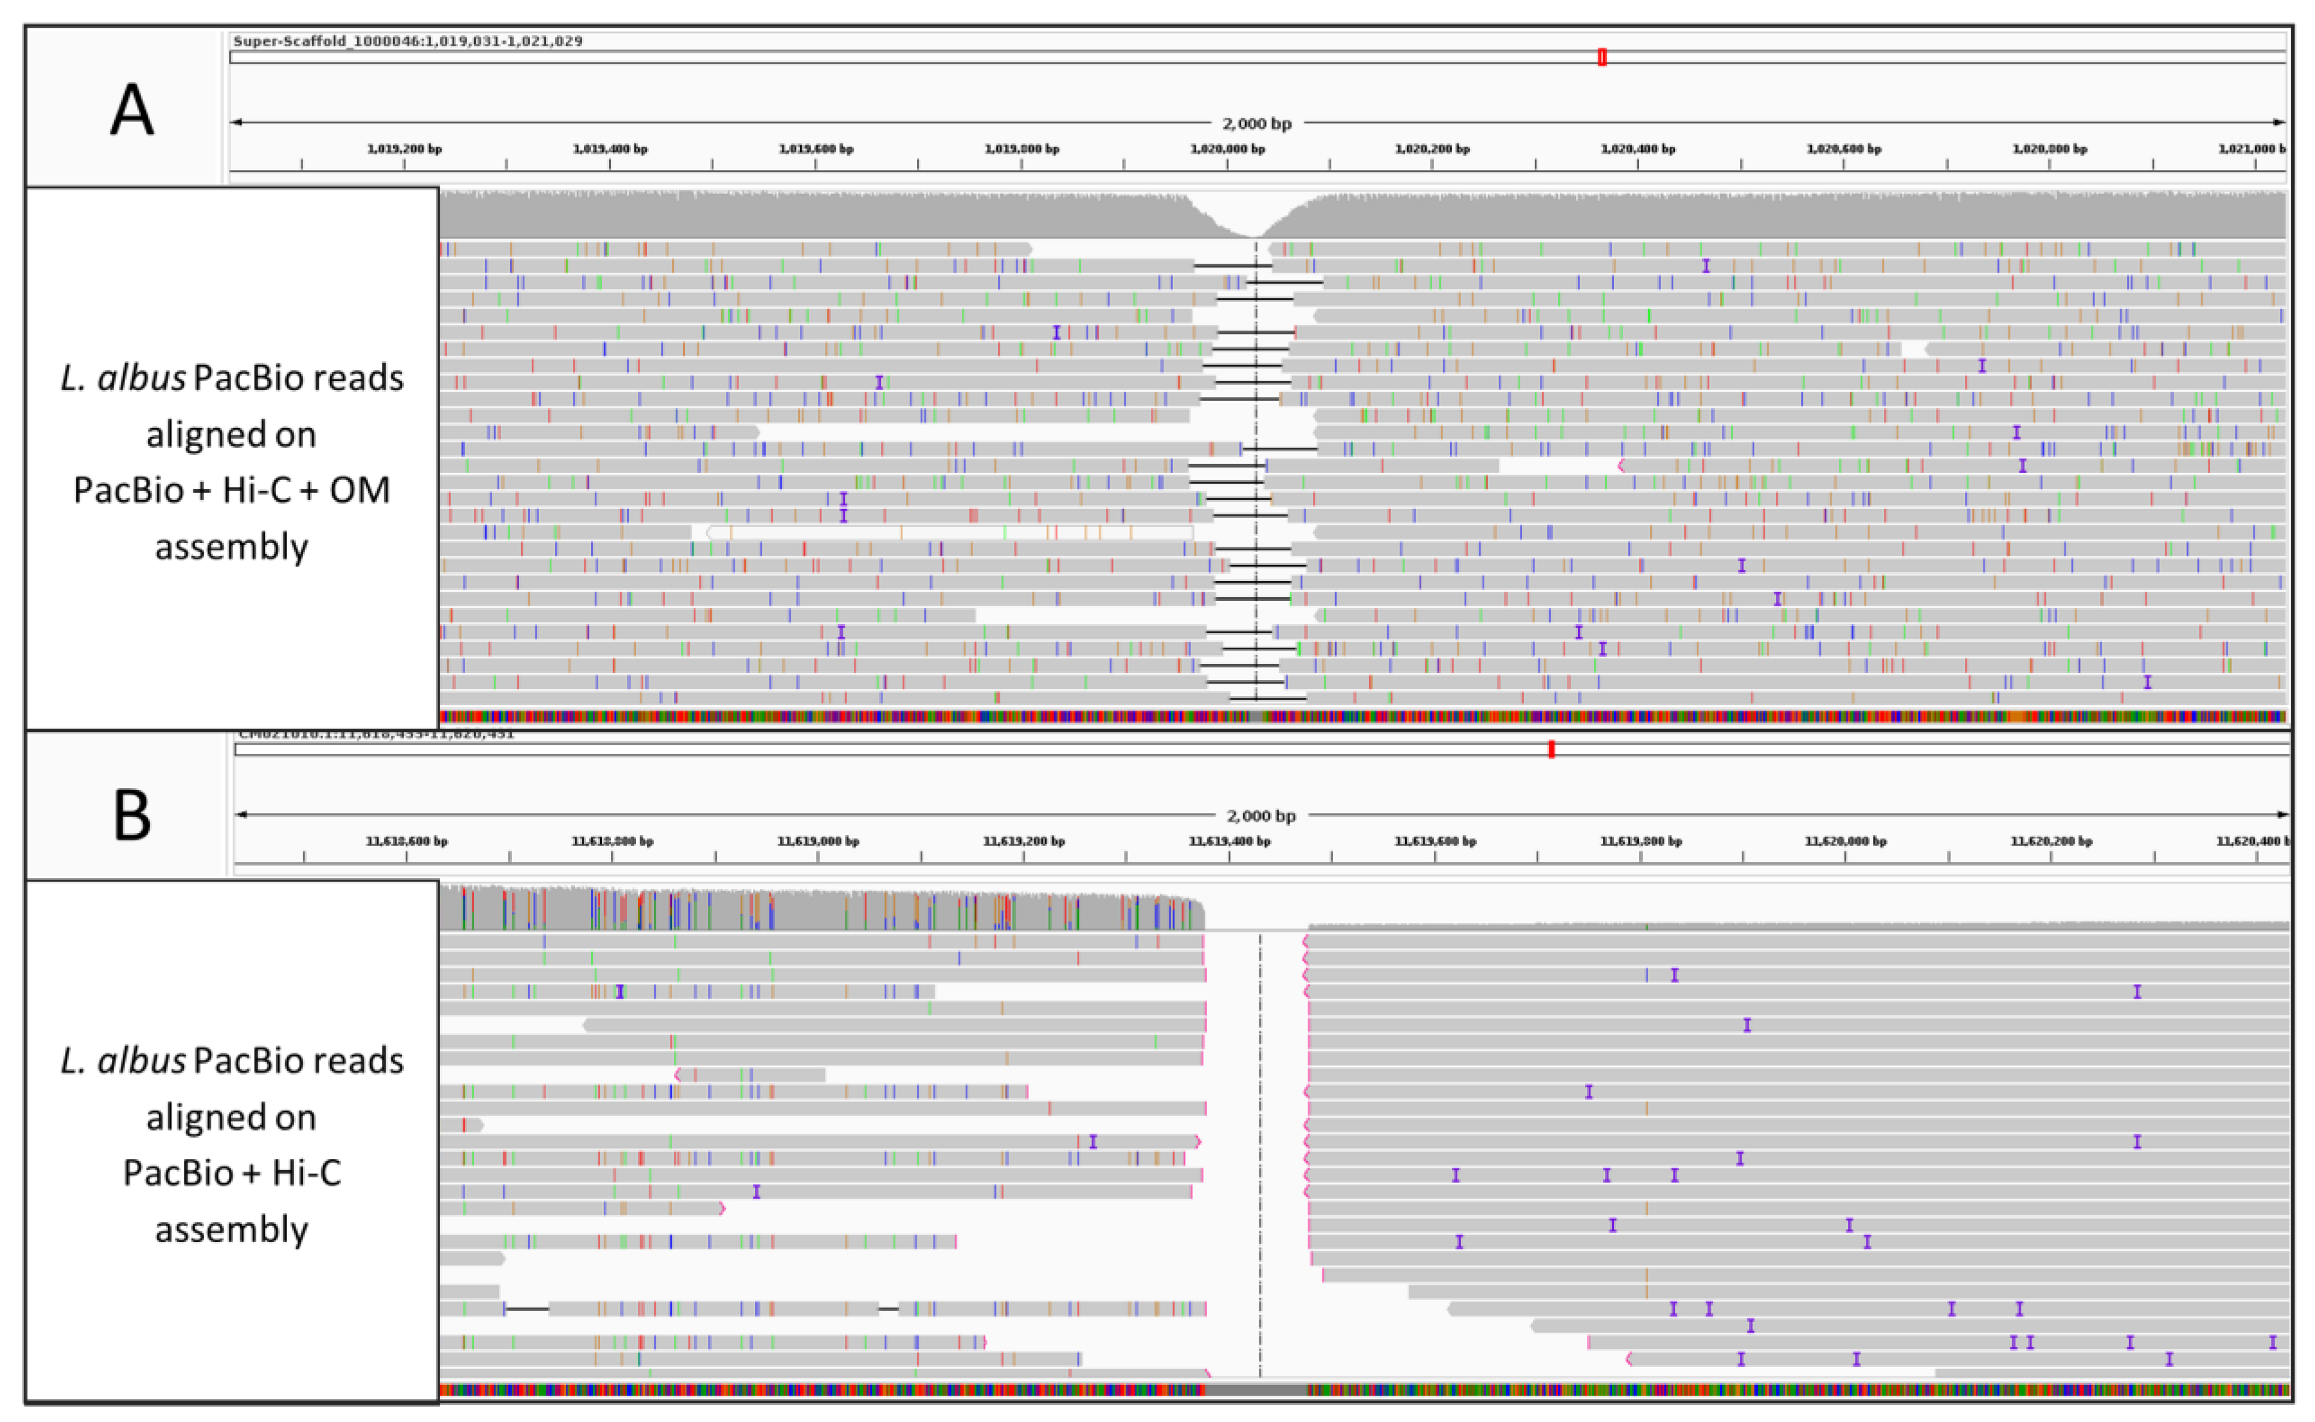Click red locus marker in panel B ideogram
2315x1422 pixels.
1550,749
